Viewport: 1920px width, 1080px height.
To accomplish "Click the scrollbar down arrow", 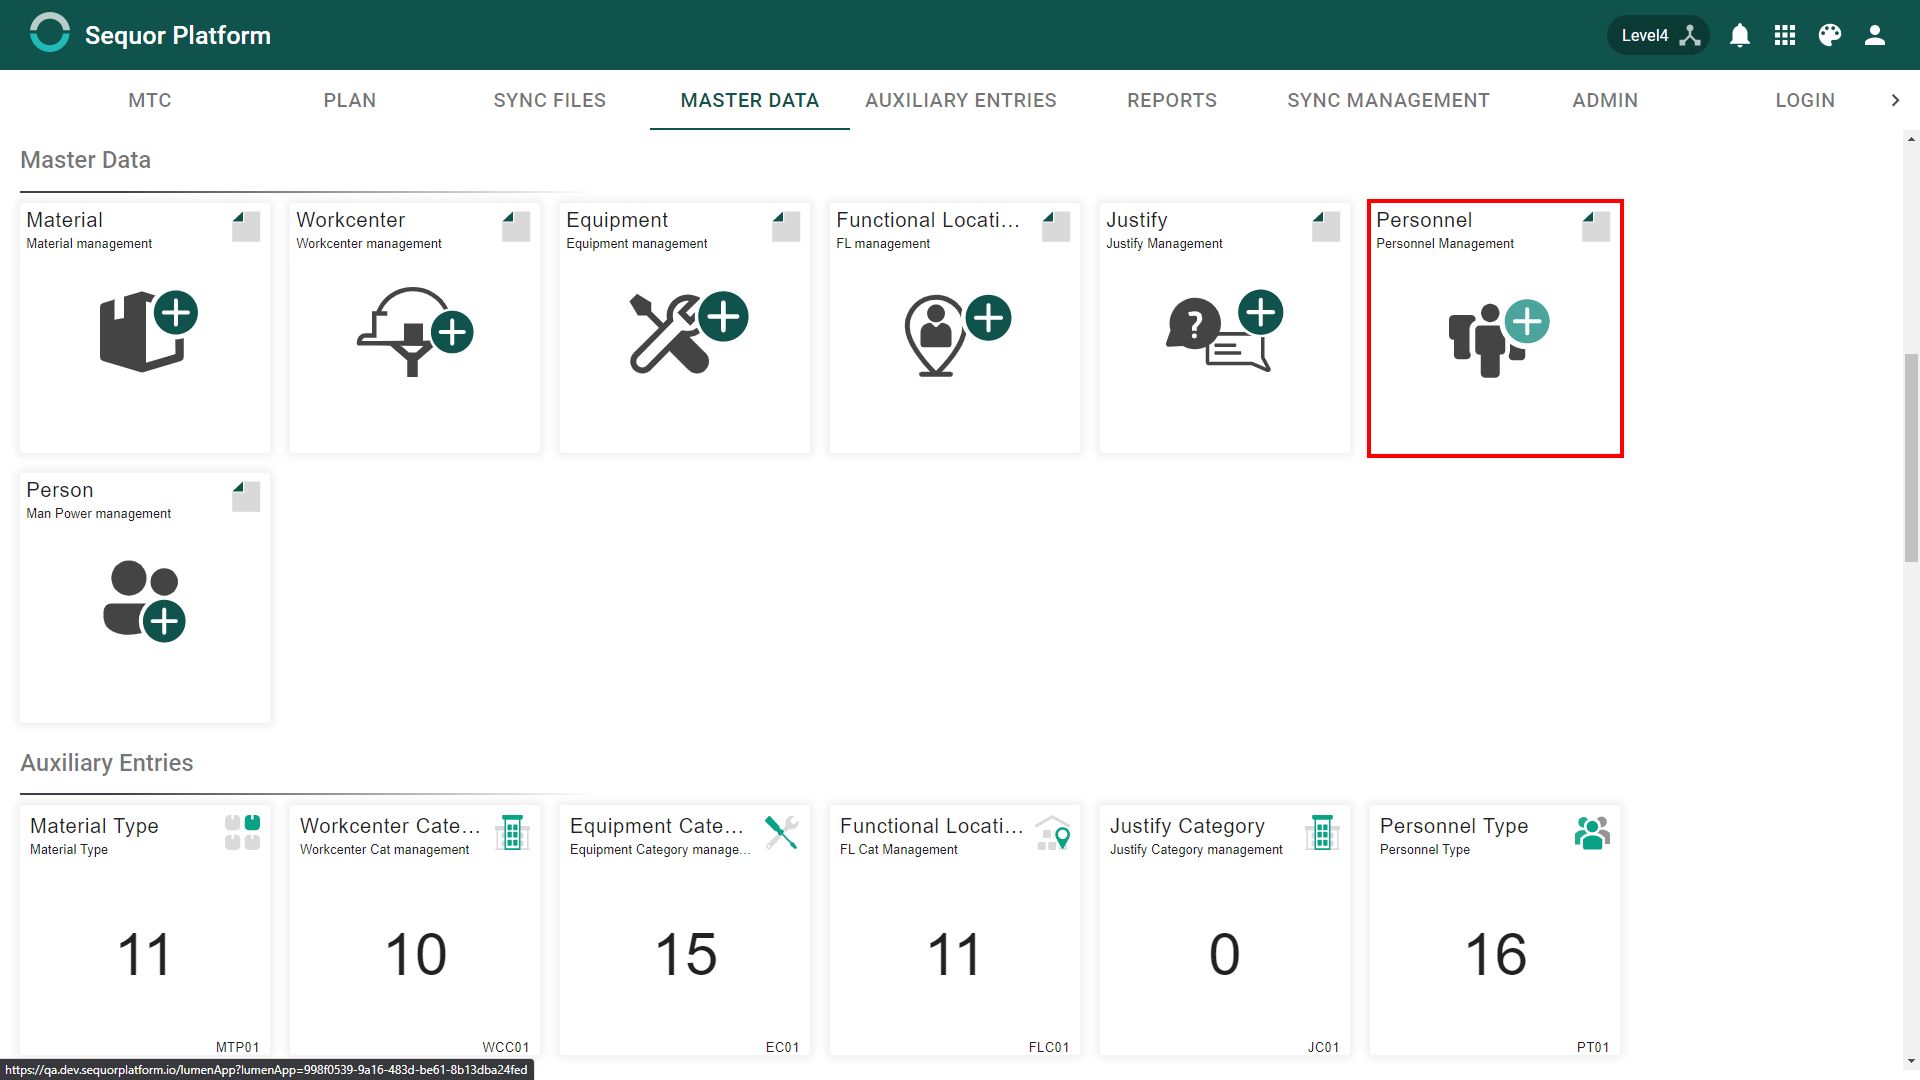I will pos(1911,1062).
